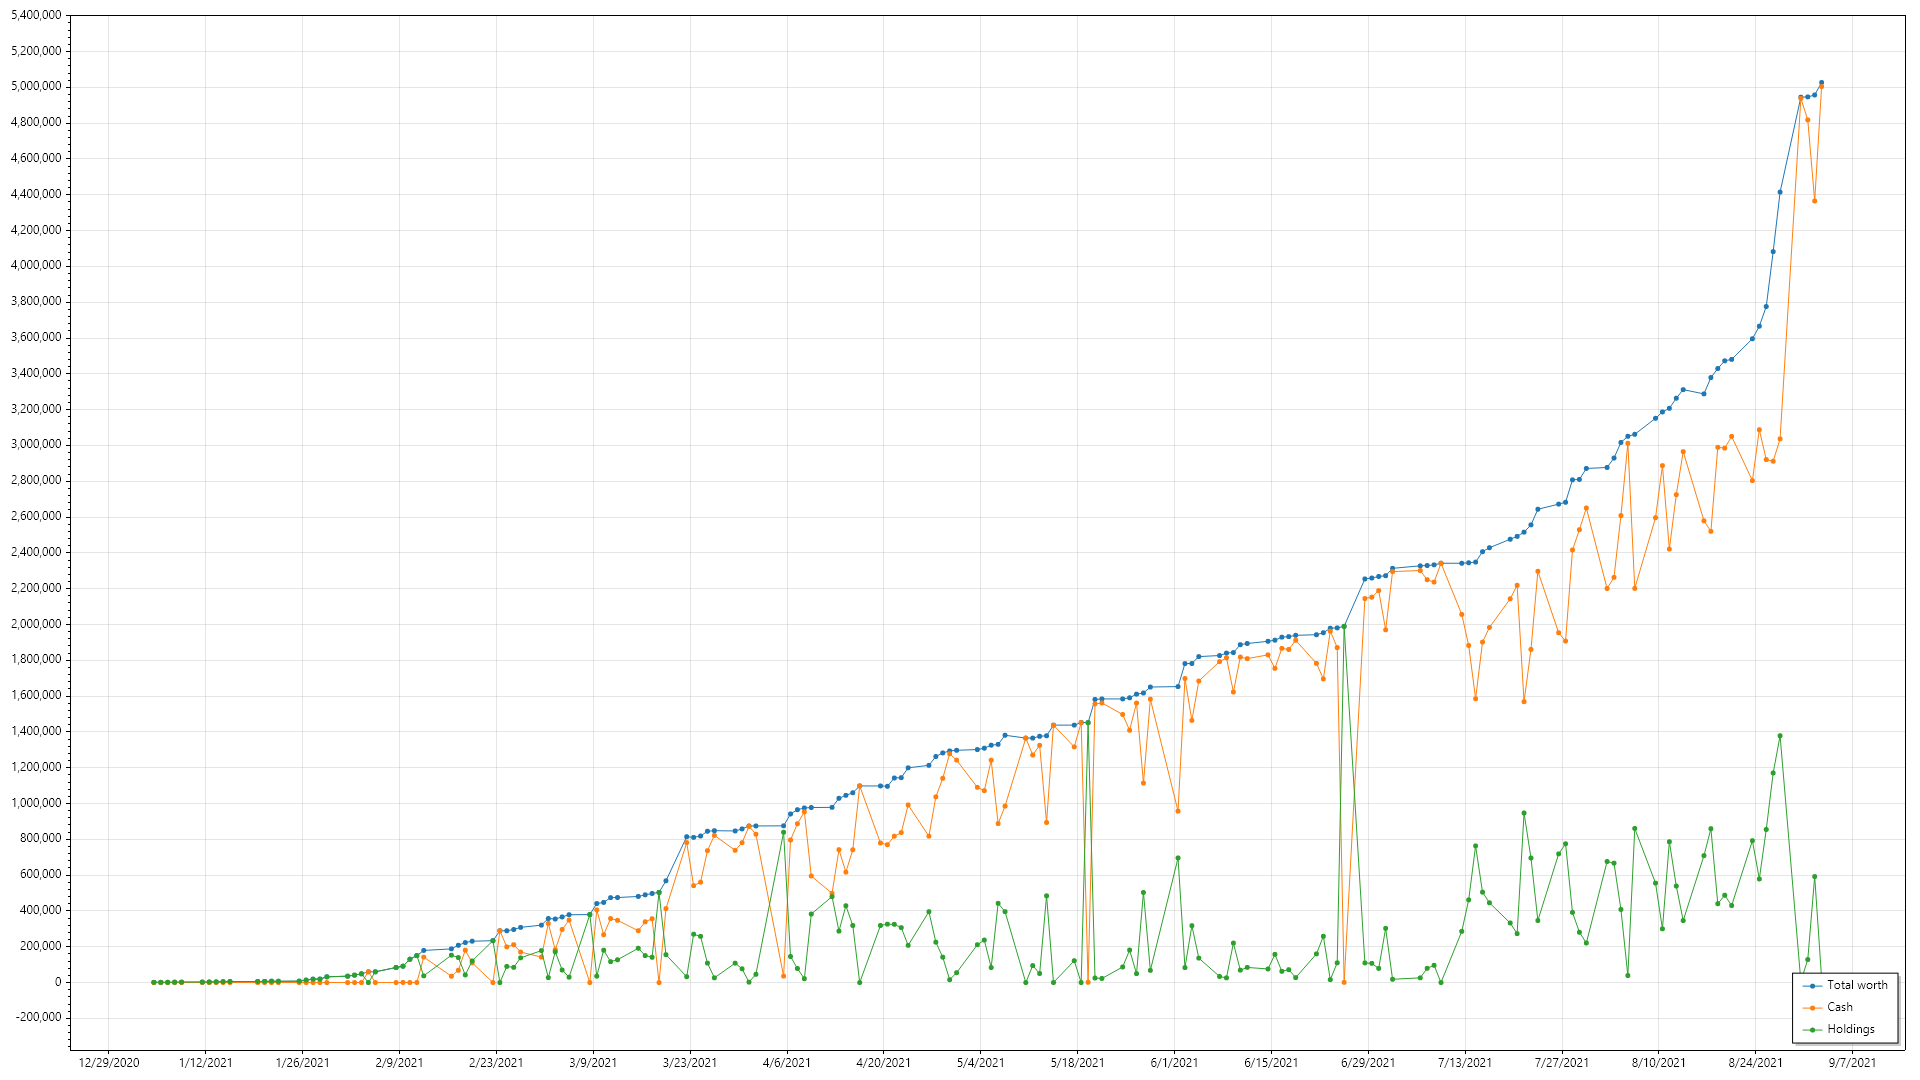Click the highest green Holdings point near 8/24/2021

click(x=1780, y=736)
